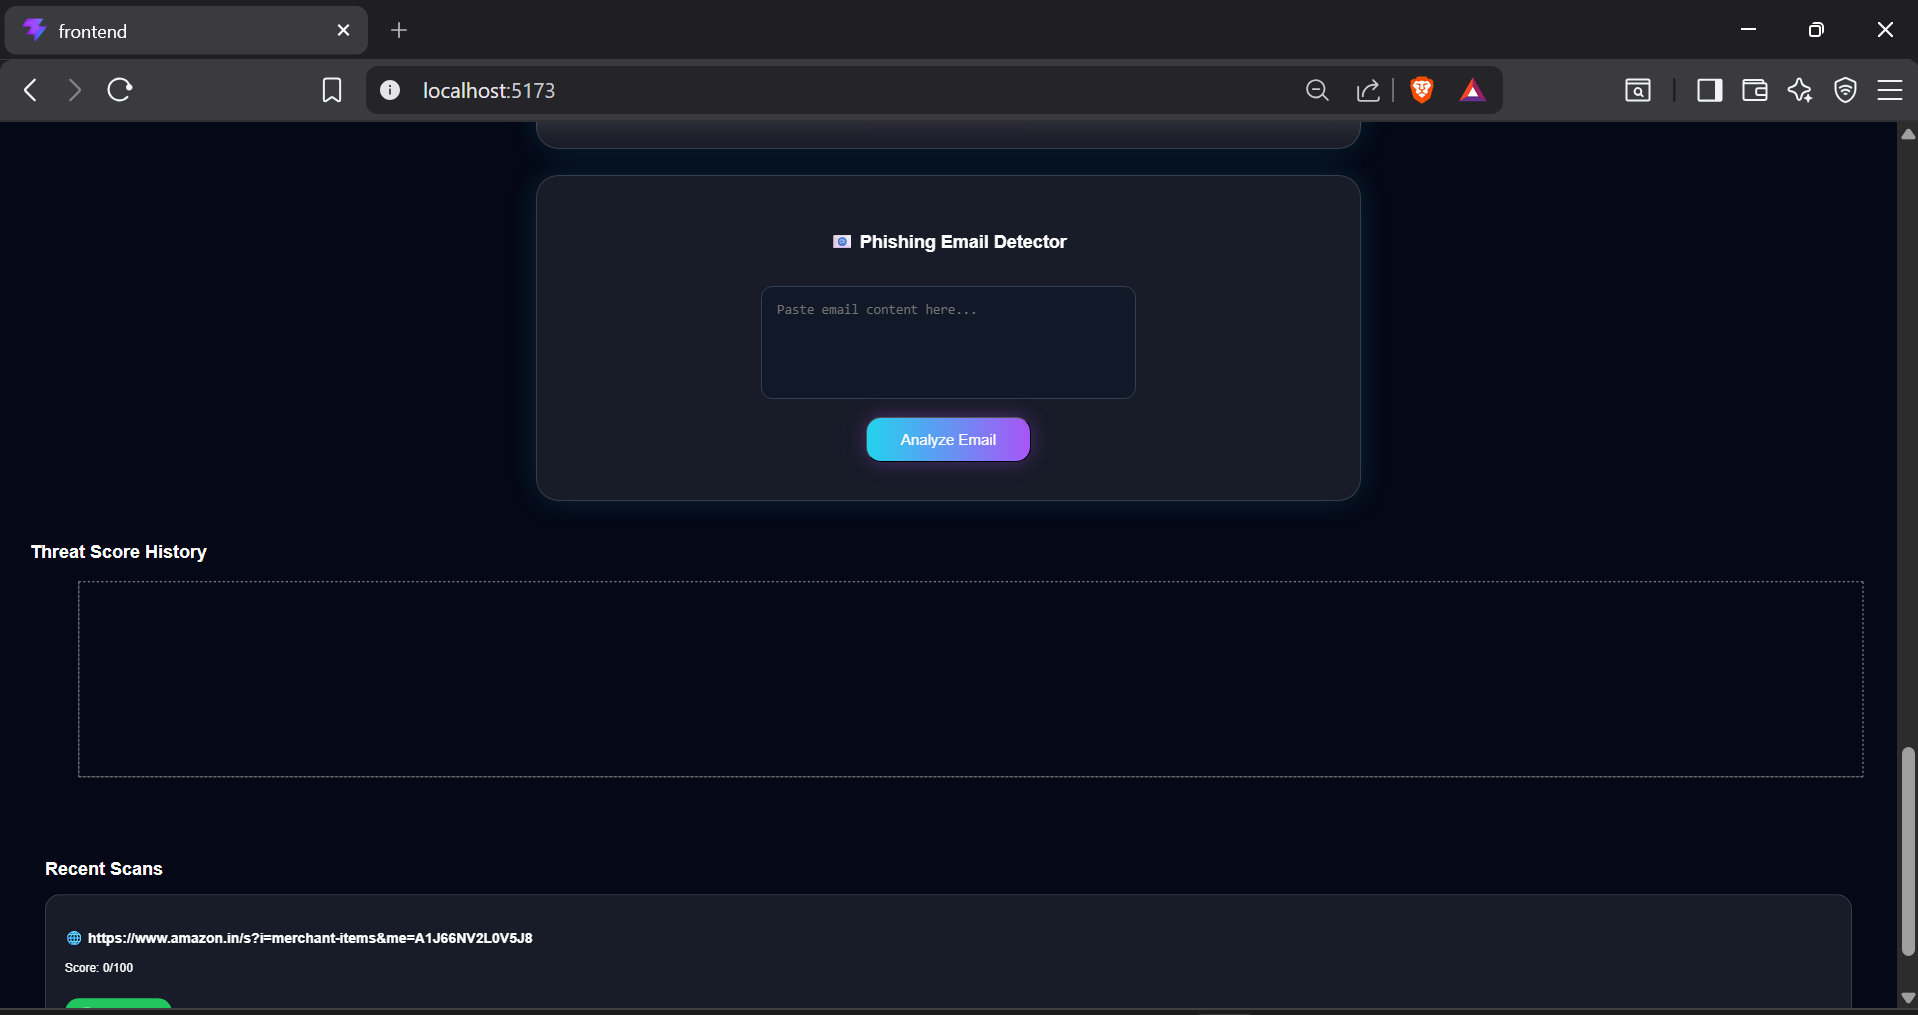Open Brave Shields lion icon

(x=1421, y=90)
